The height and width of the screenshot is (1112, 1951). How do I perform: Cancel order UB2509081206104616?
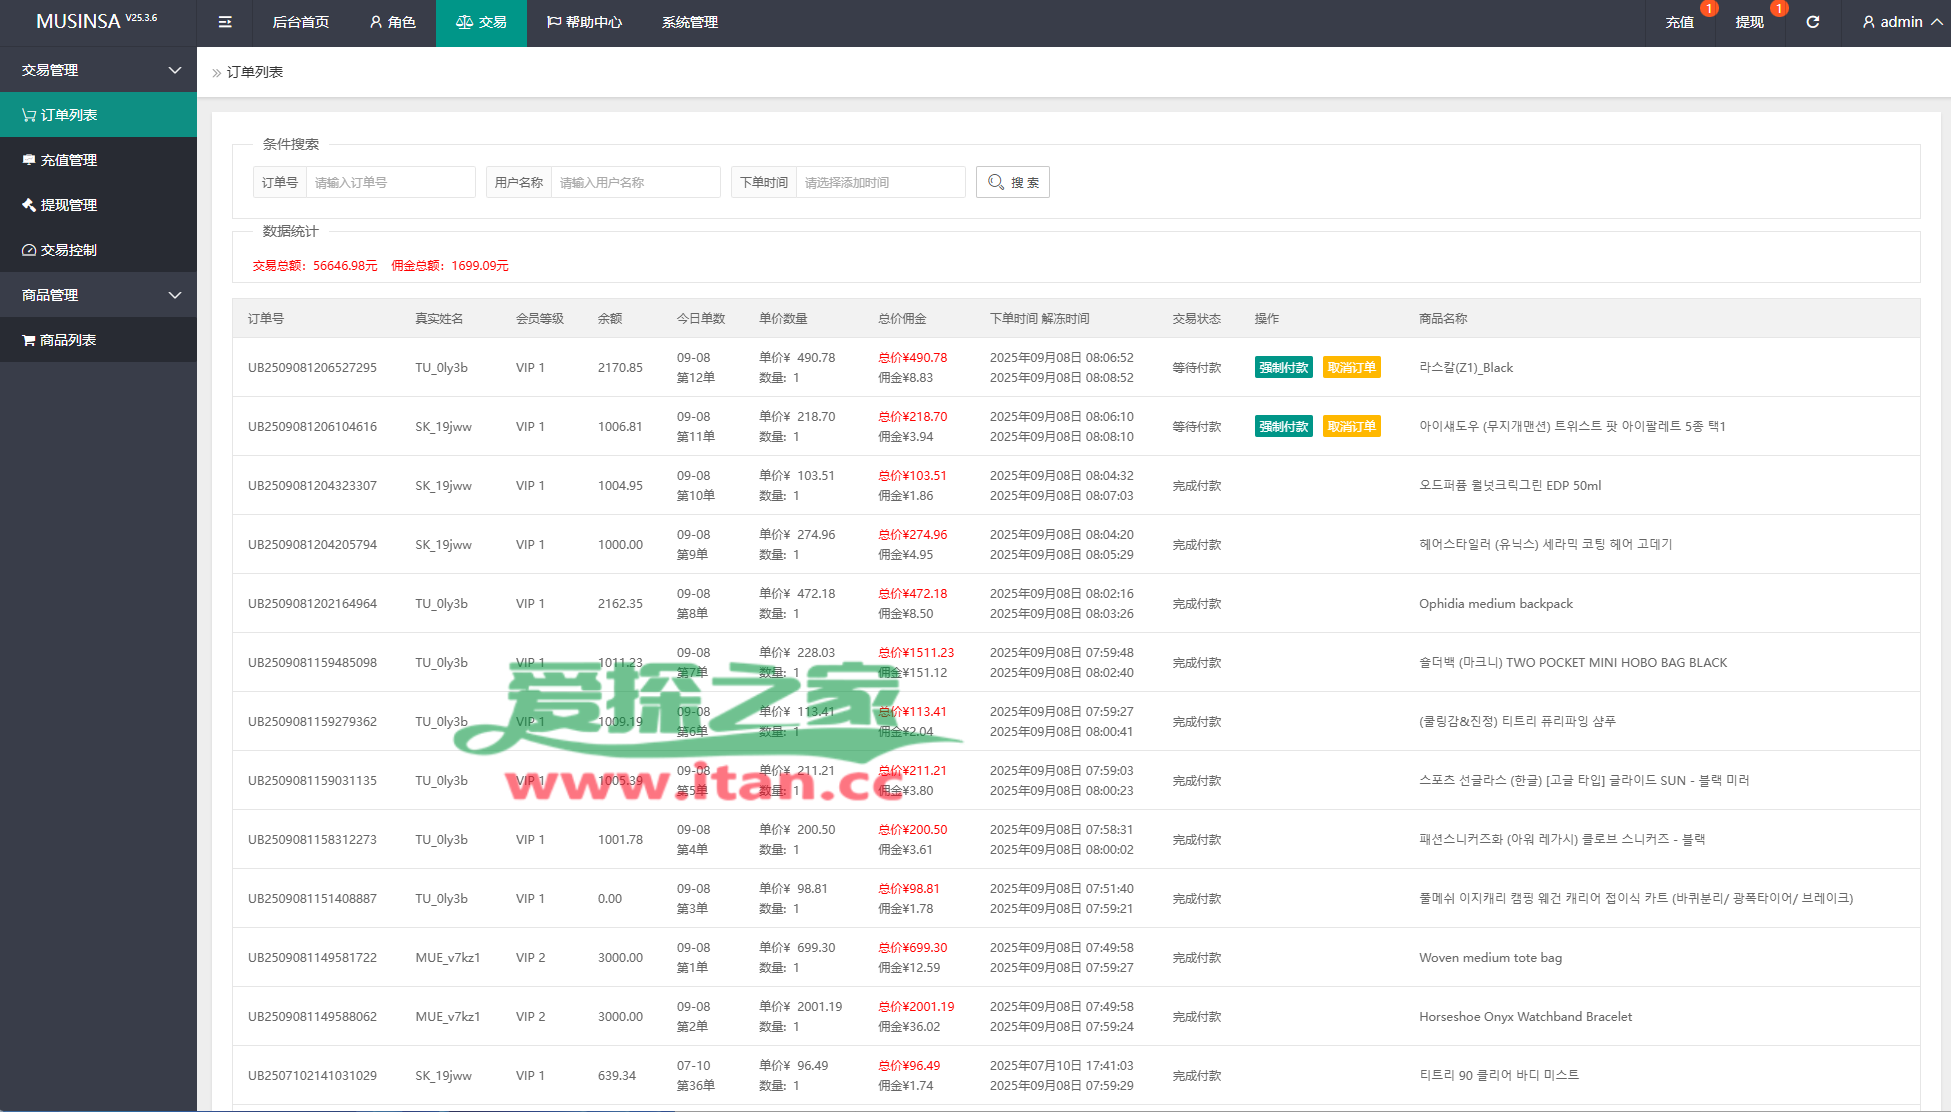(1351, 427)
